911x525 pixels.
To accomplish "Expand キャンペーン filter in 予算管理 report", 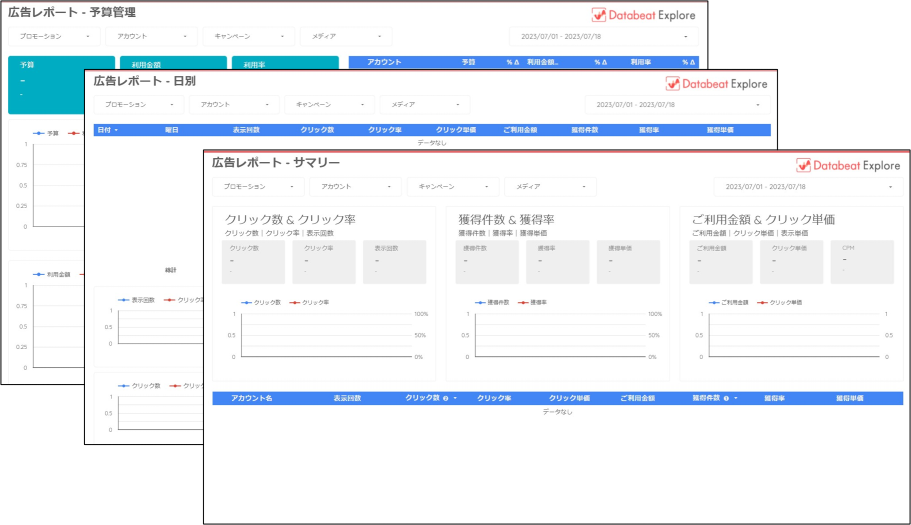I will tap(249, 36).
